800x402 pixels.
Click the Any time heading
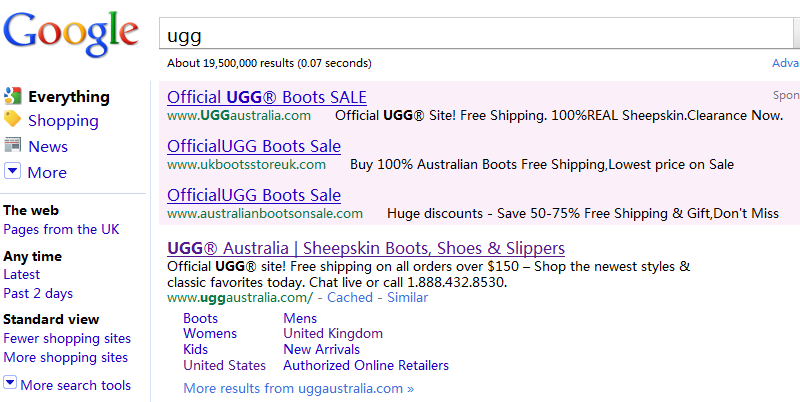[32, 257]
